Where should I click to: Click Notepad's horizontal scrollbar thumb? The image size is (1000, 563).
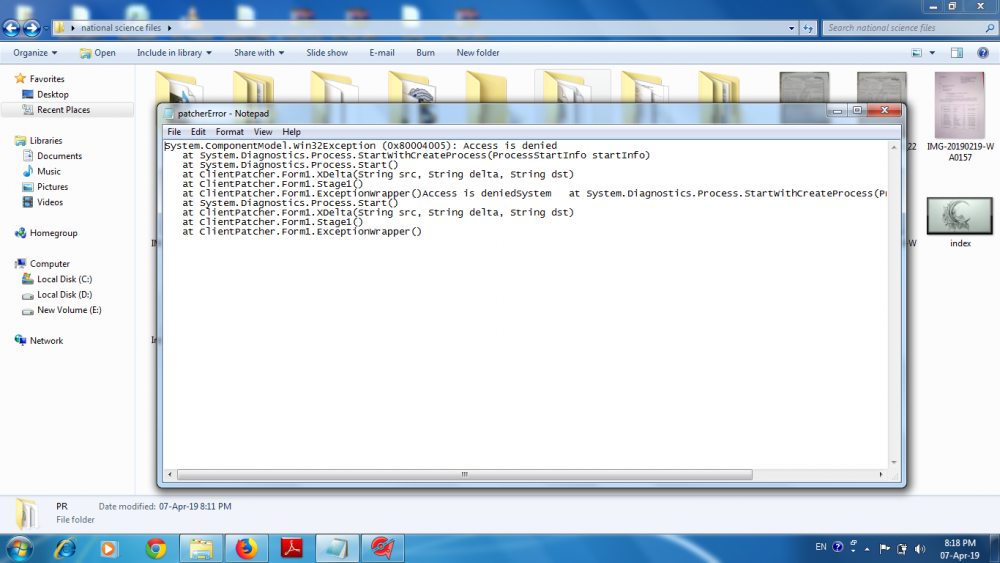(x=462, y=475)
